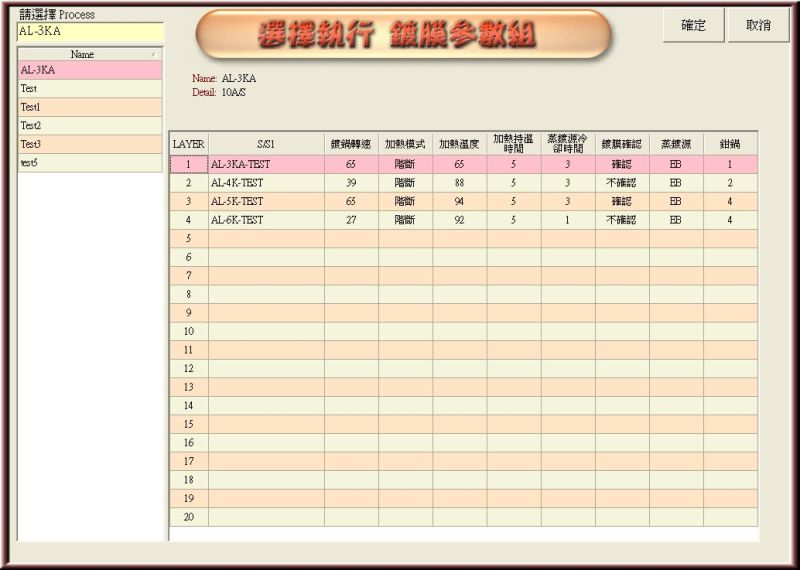The height and width of the screenshot is (570, 800).
Task: Pick Test2 in the process list
Action: point(90,126)
